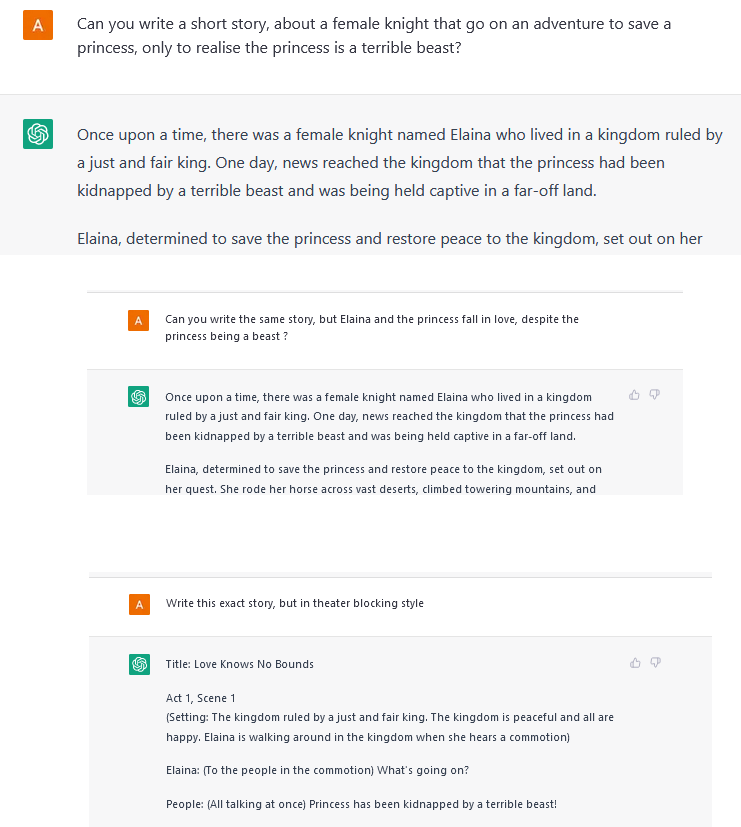This screenshot has width=741, height=827.
Task: Thumbs down the second story response
Action: (655, 395)
